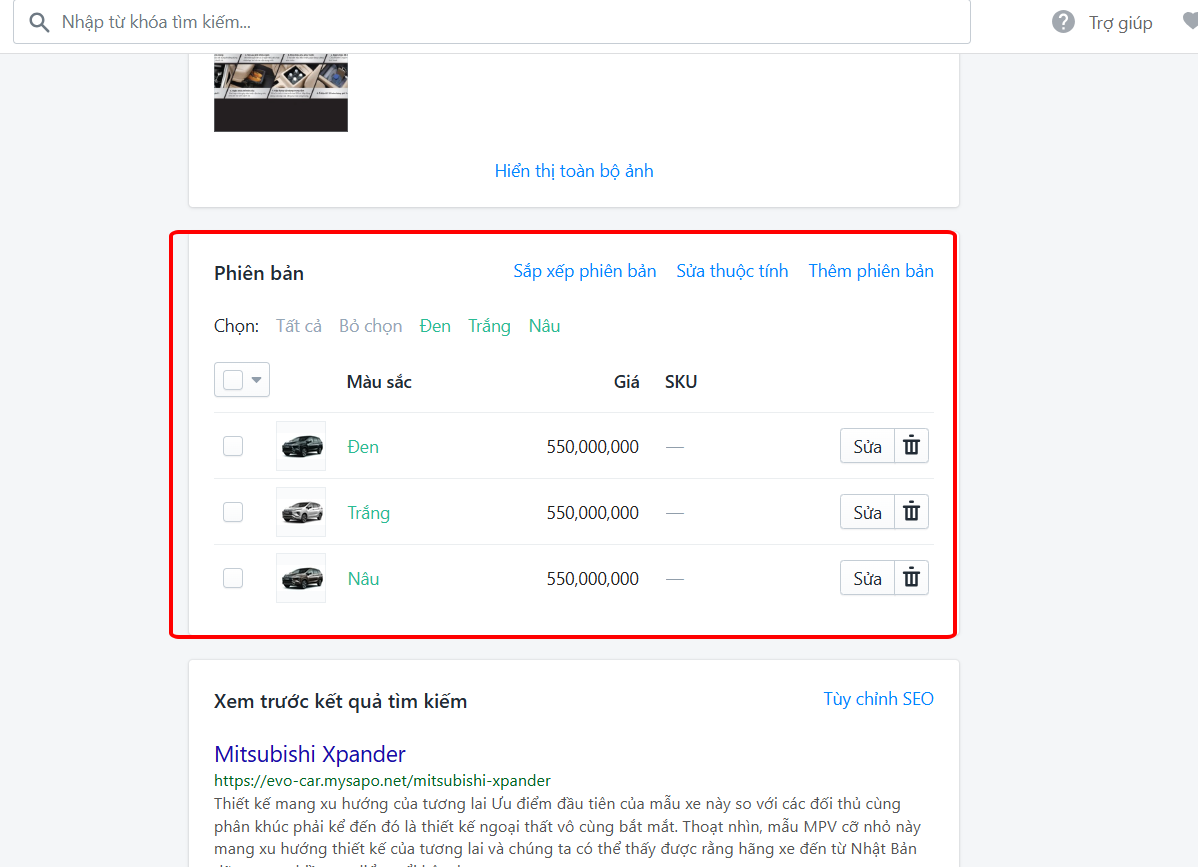The width and height of the screenshot is (1198, 867).
Task: Tick the checkbox for the Nâu row
Action: (x=233, y=577)
